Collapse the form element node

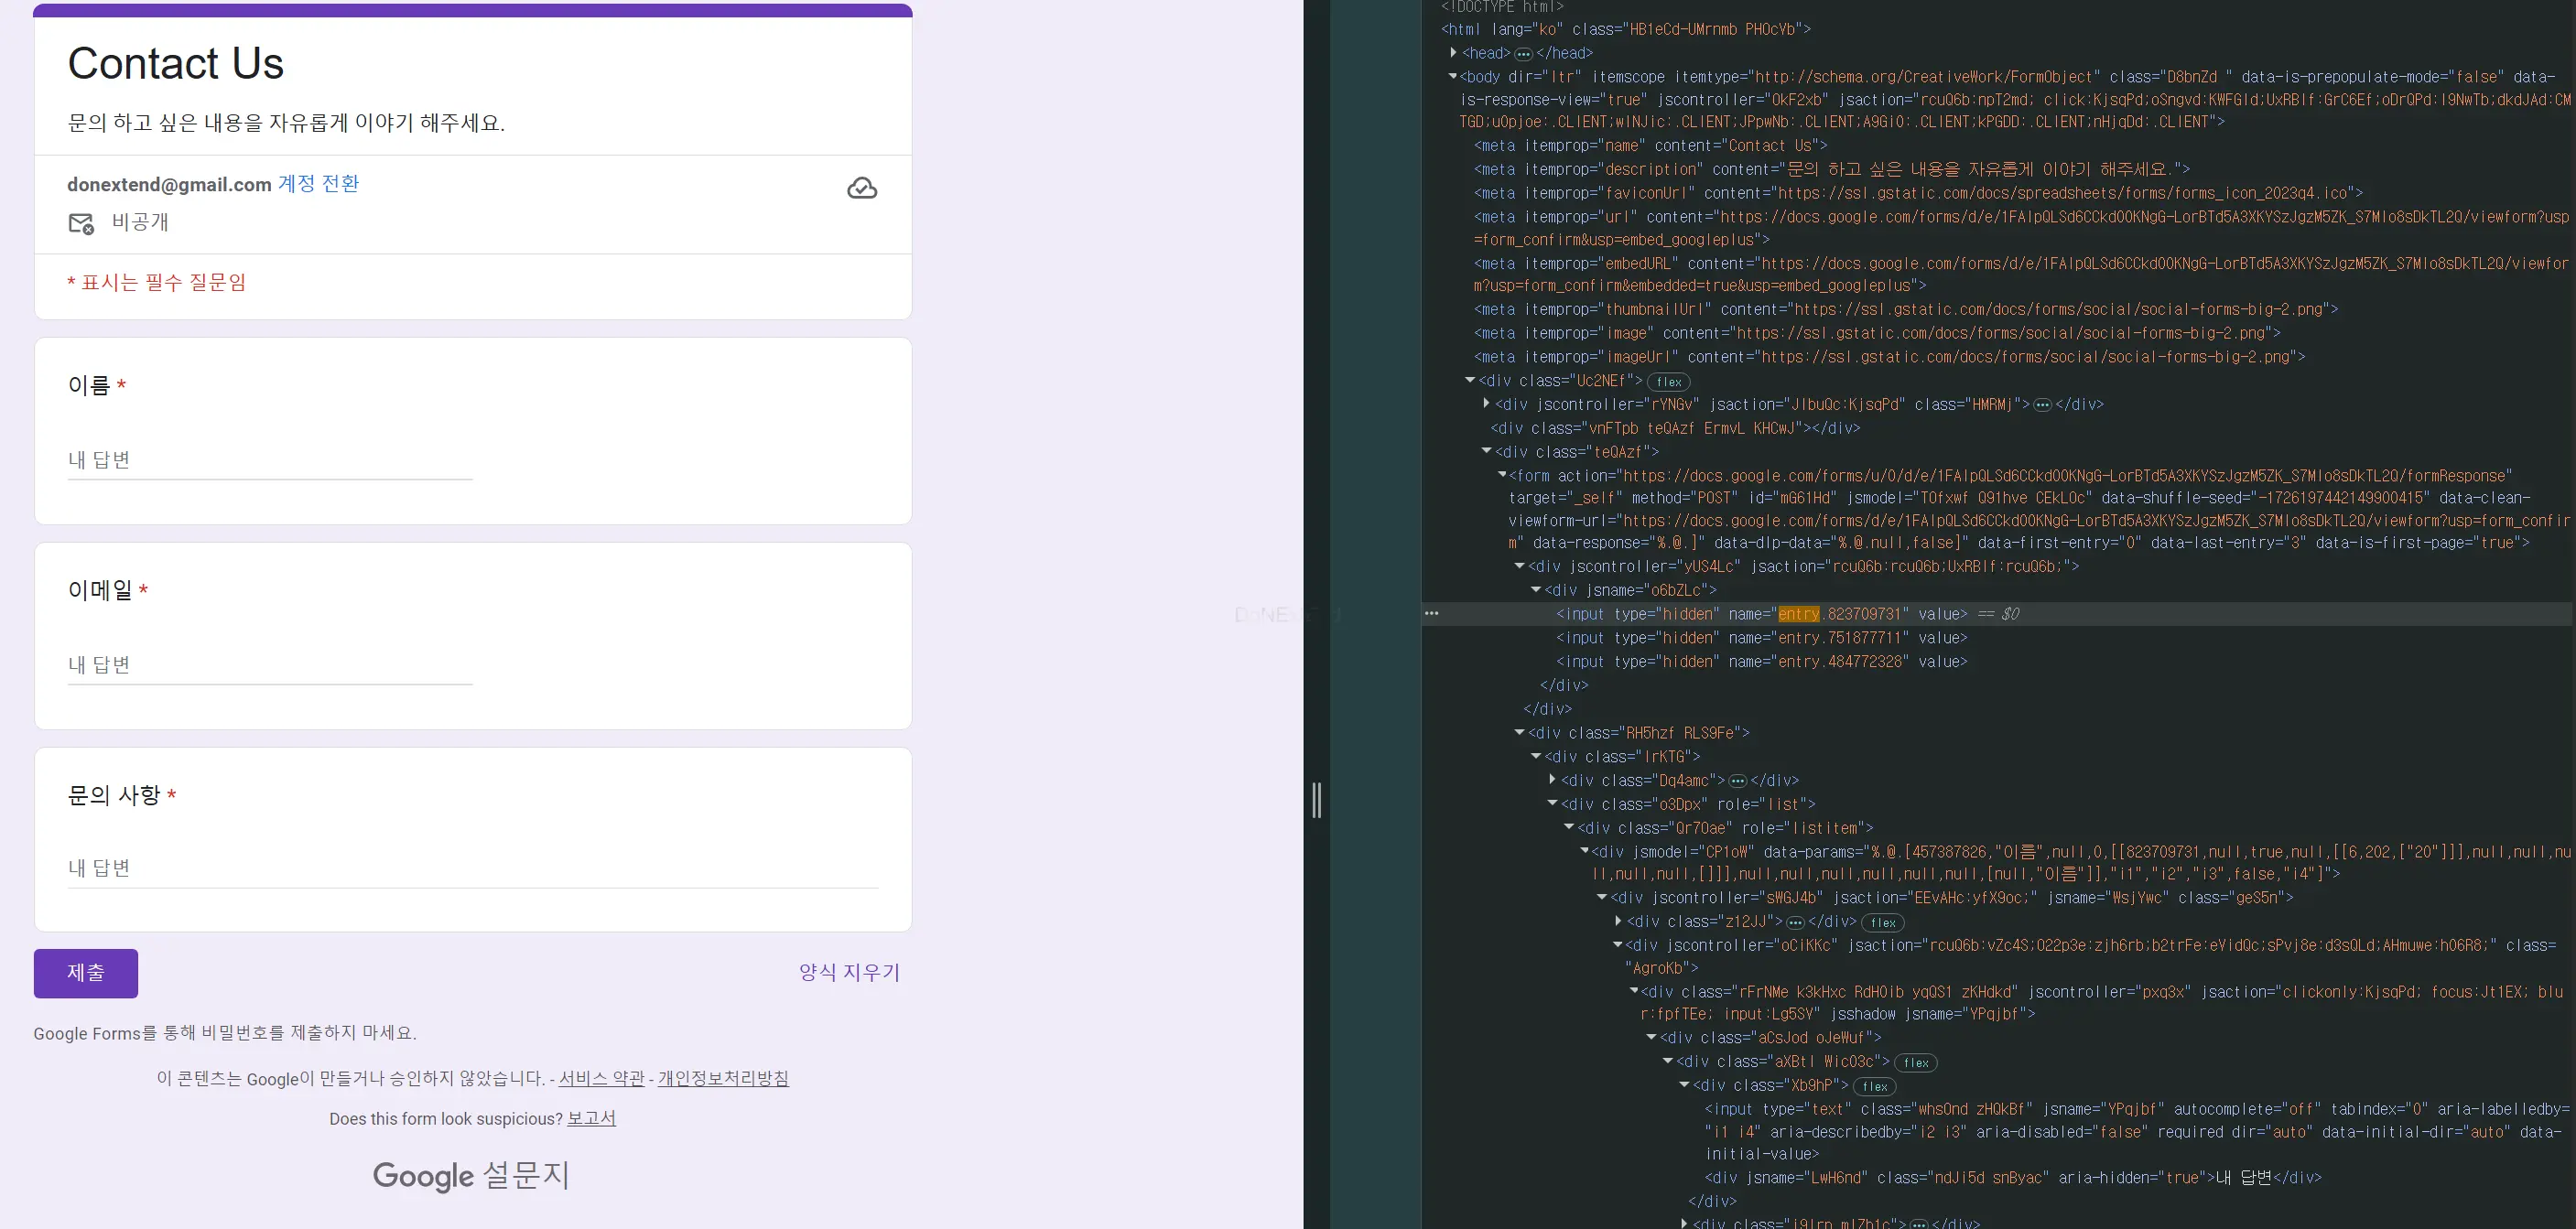pos(1501,475)
